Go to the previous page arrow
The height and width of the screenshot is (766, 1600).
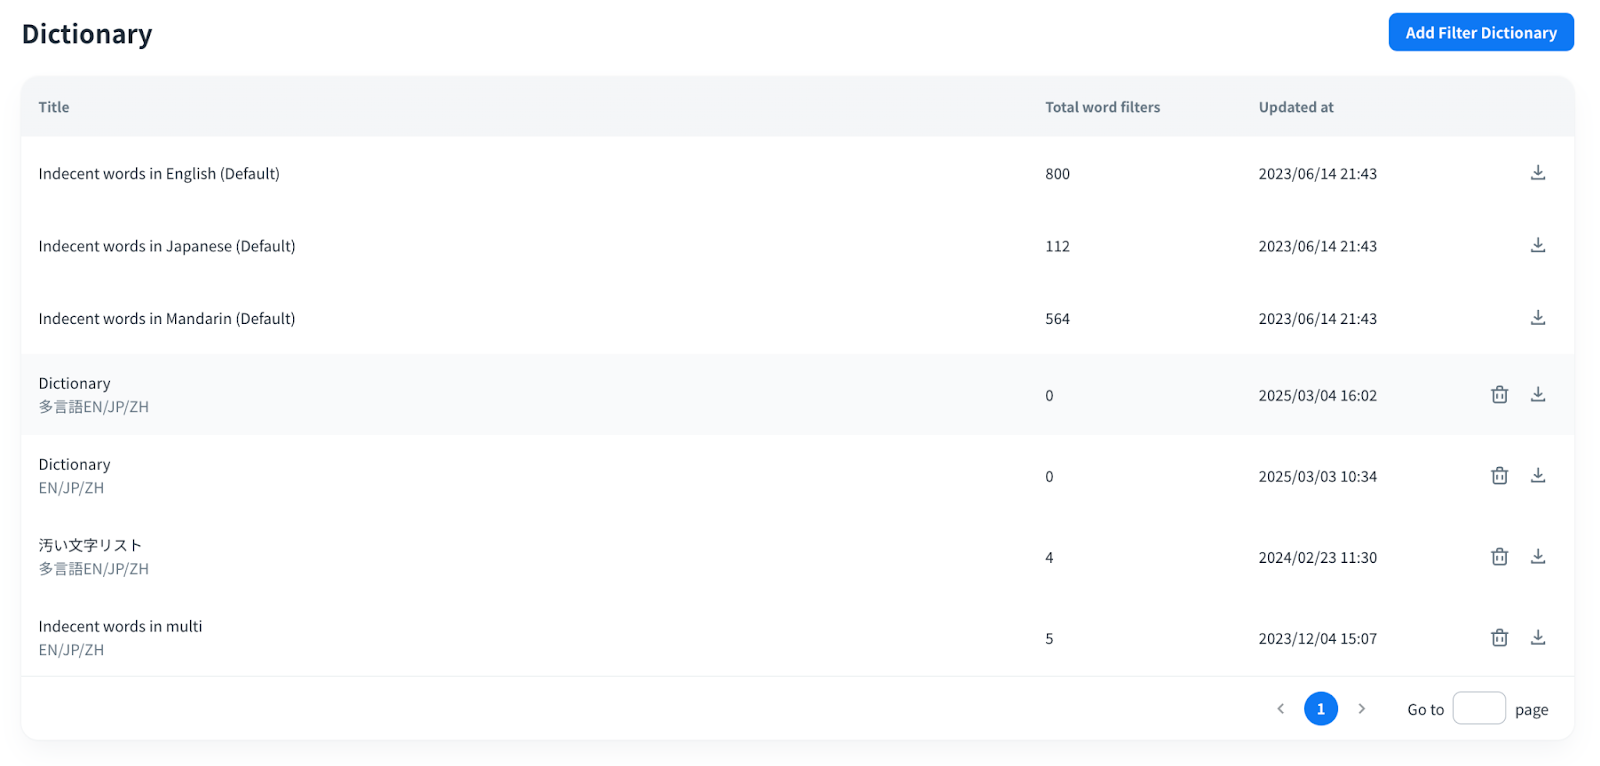click(1280, 709)
